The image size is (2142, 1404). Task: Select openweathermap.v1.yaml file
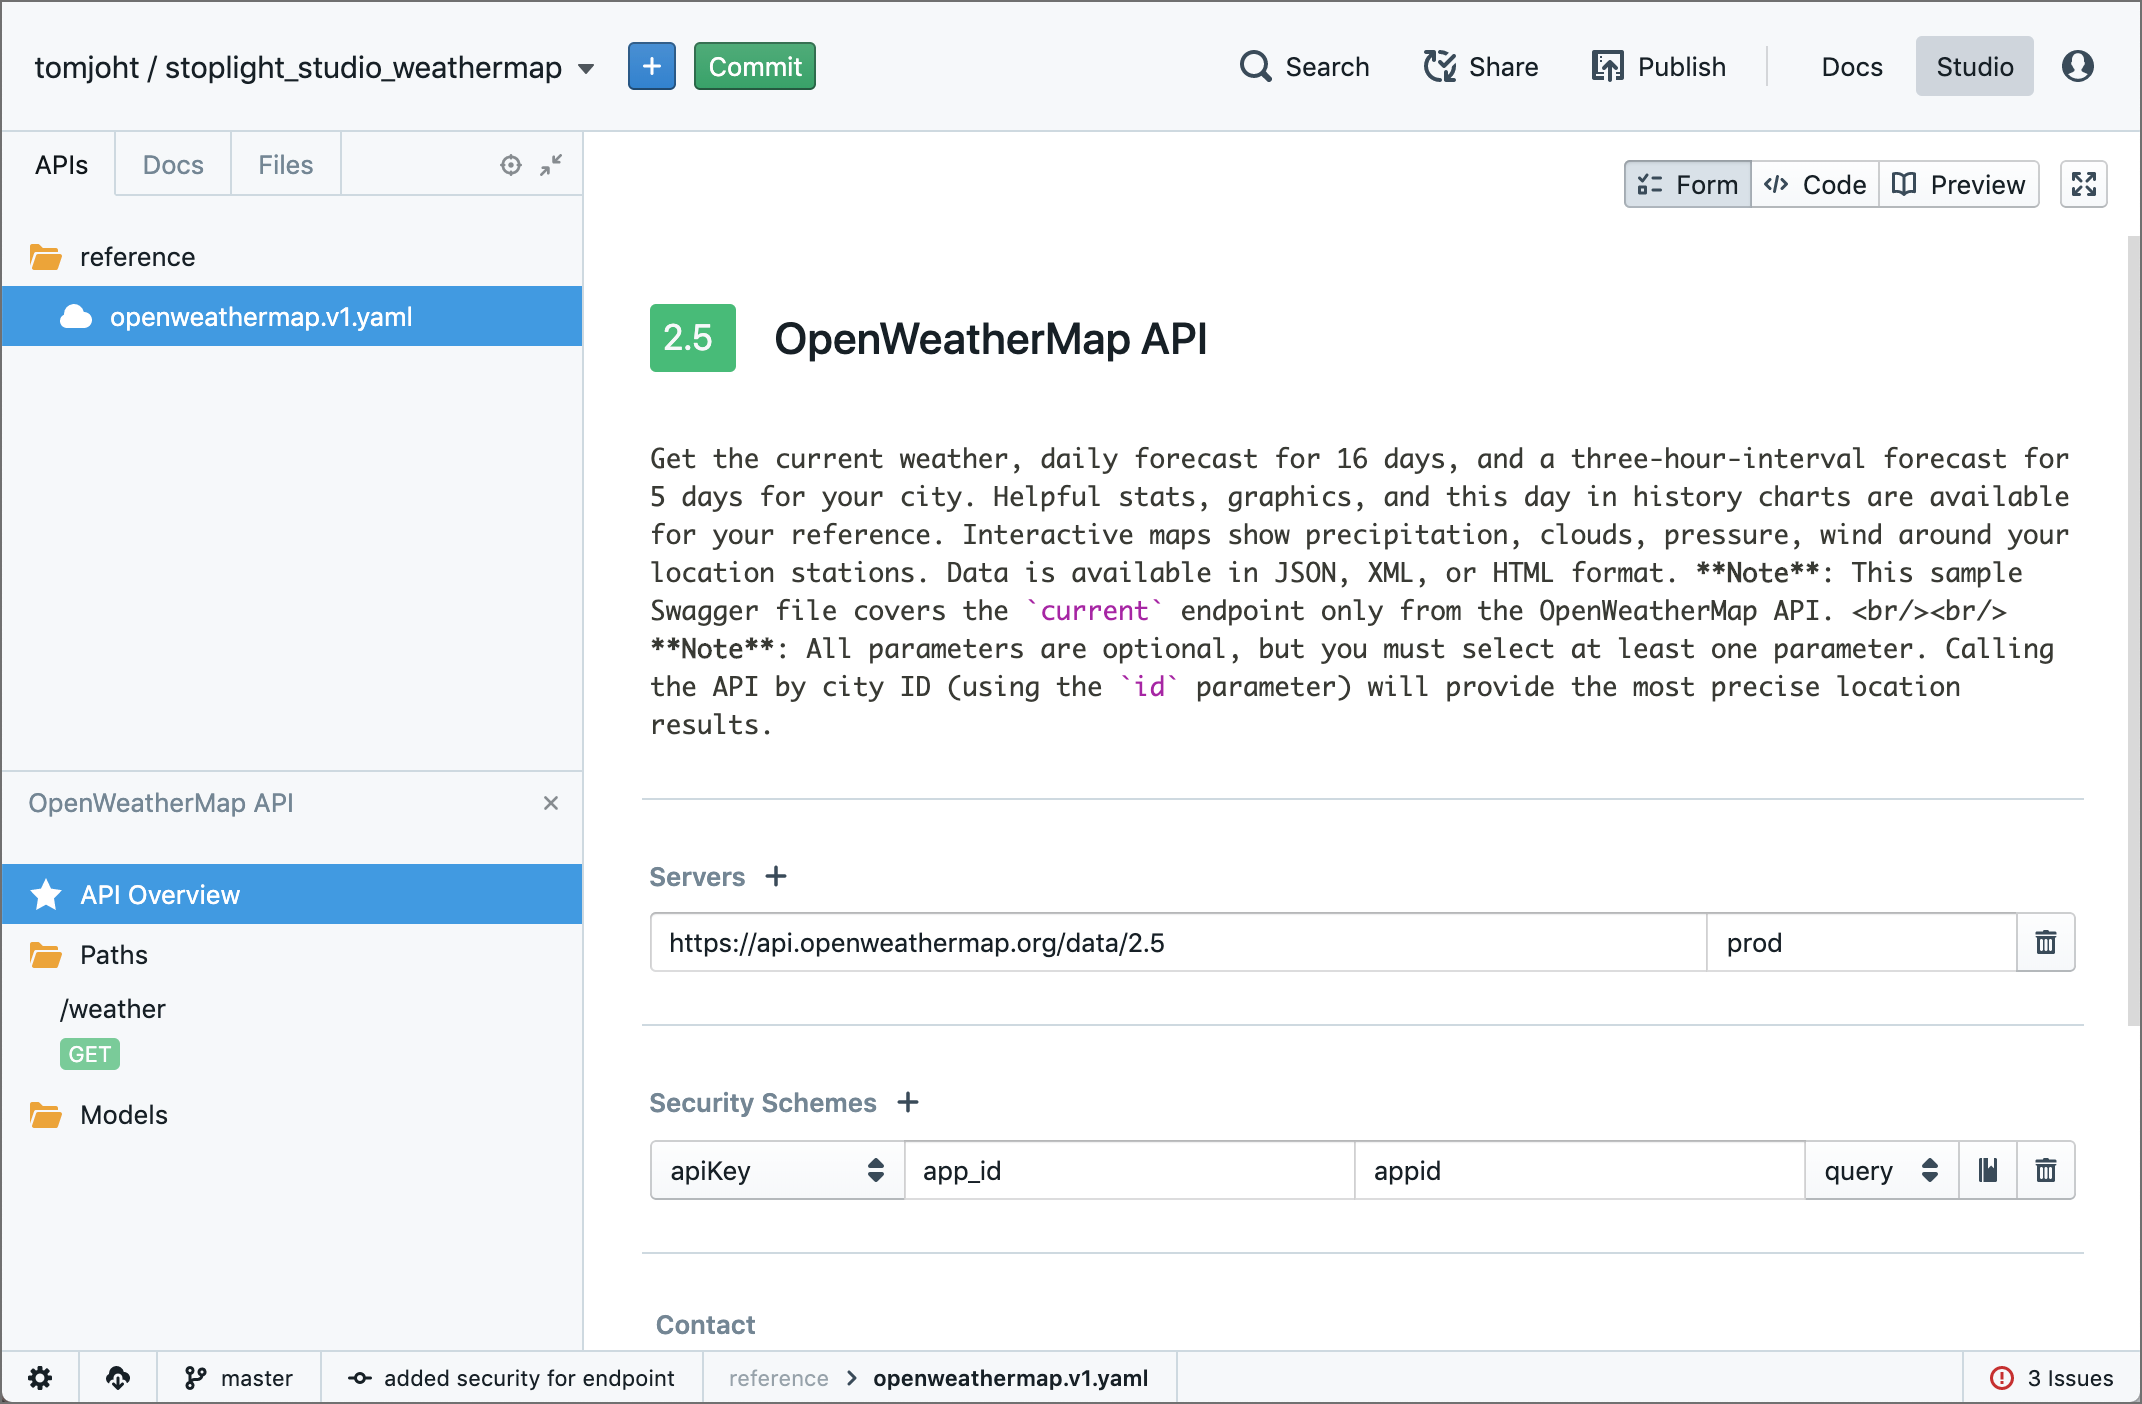[292, 316]
